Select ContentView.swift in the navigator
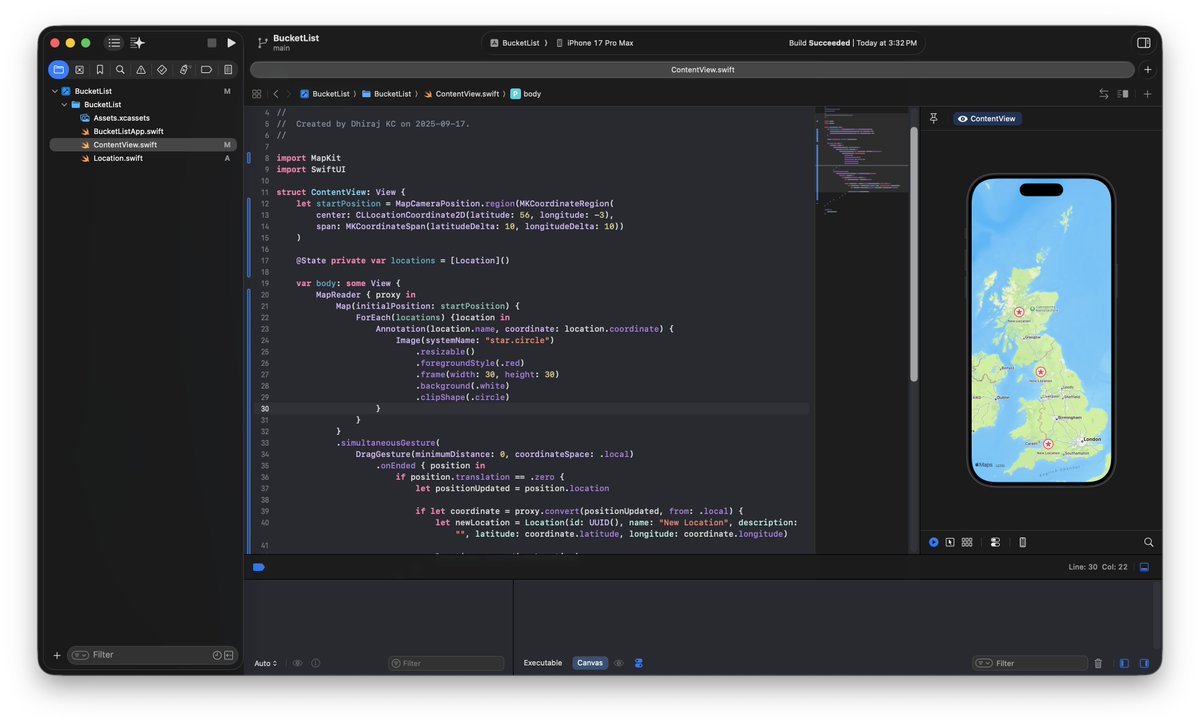The height and width of the screenshot is (725, 1200). pyautogui.click(x=143, y=145)
